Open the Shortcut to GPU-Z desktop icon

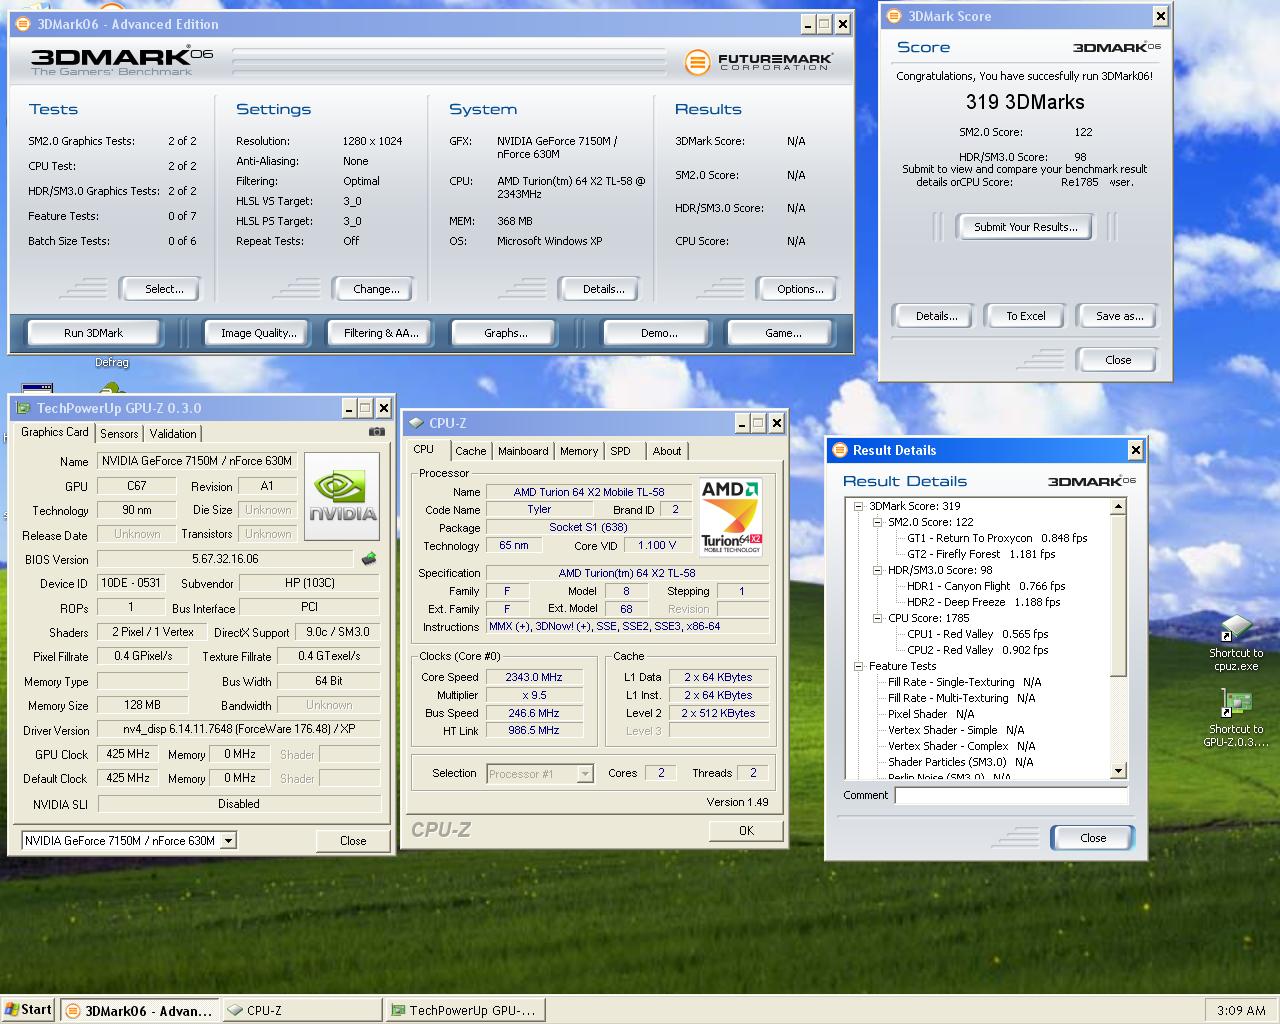(x=1236, y=719)
